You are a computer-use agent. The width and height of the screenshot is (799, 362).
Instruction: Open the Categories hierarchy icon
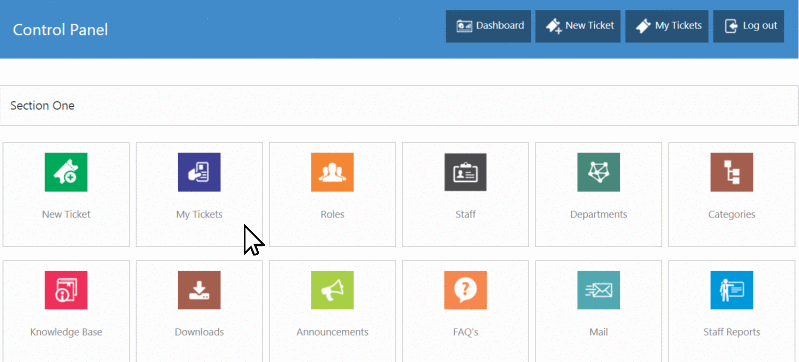[732, 172]
